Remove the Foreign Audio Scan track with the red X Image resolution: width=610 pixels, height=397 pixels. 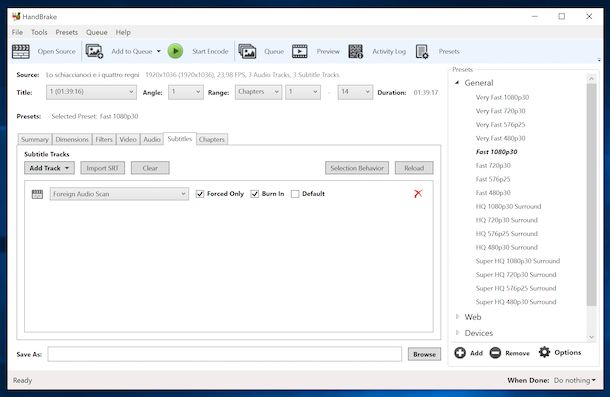click(418, 193)
